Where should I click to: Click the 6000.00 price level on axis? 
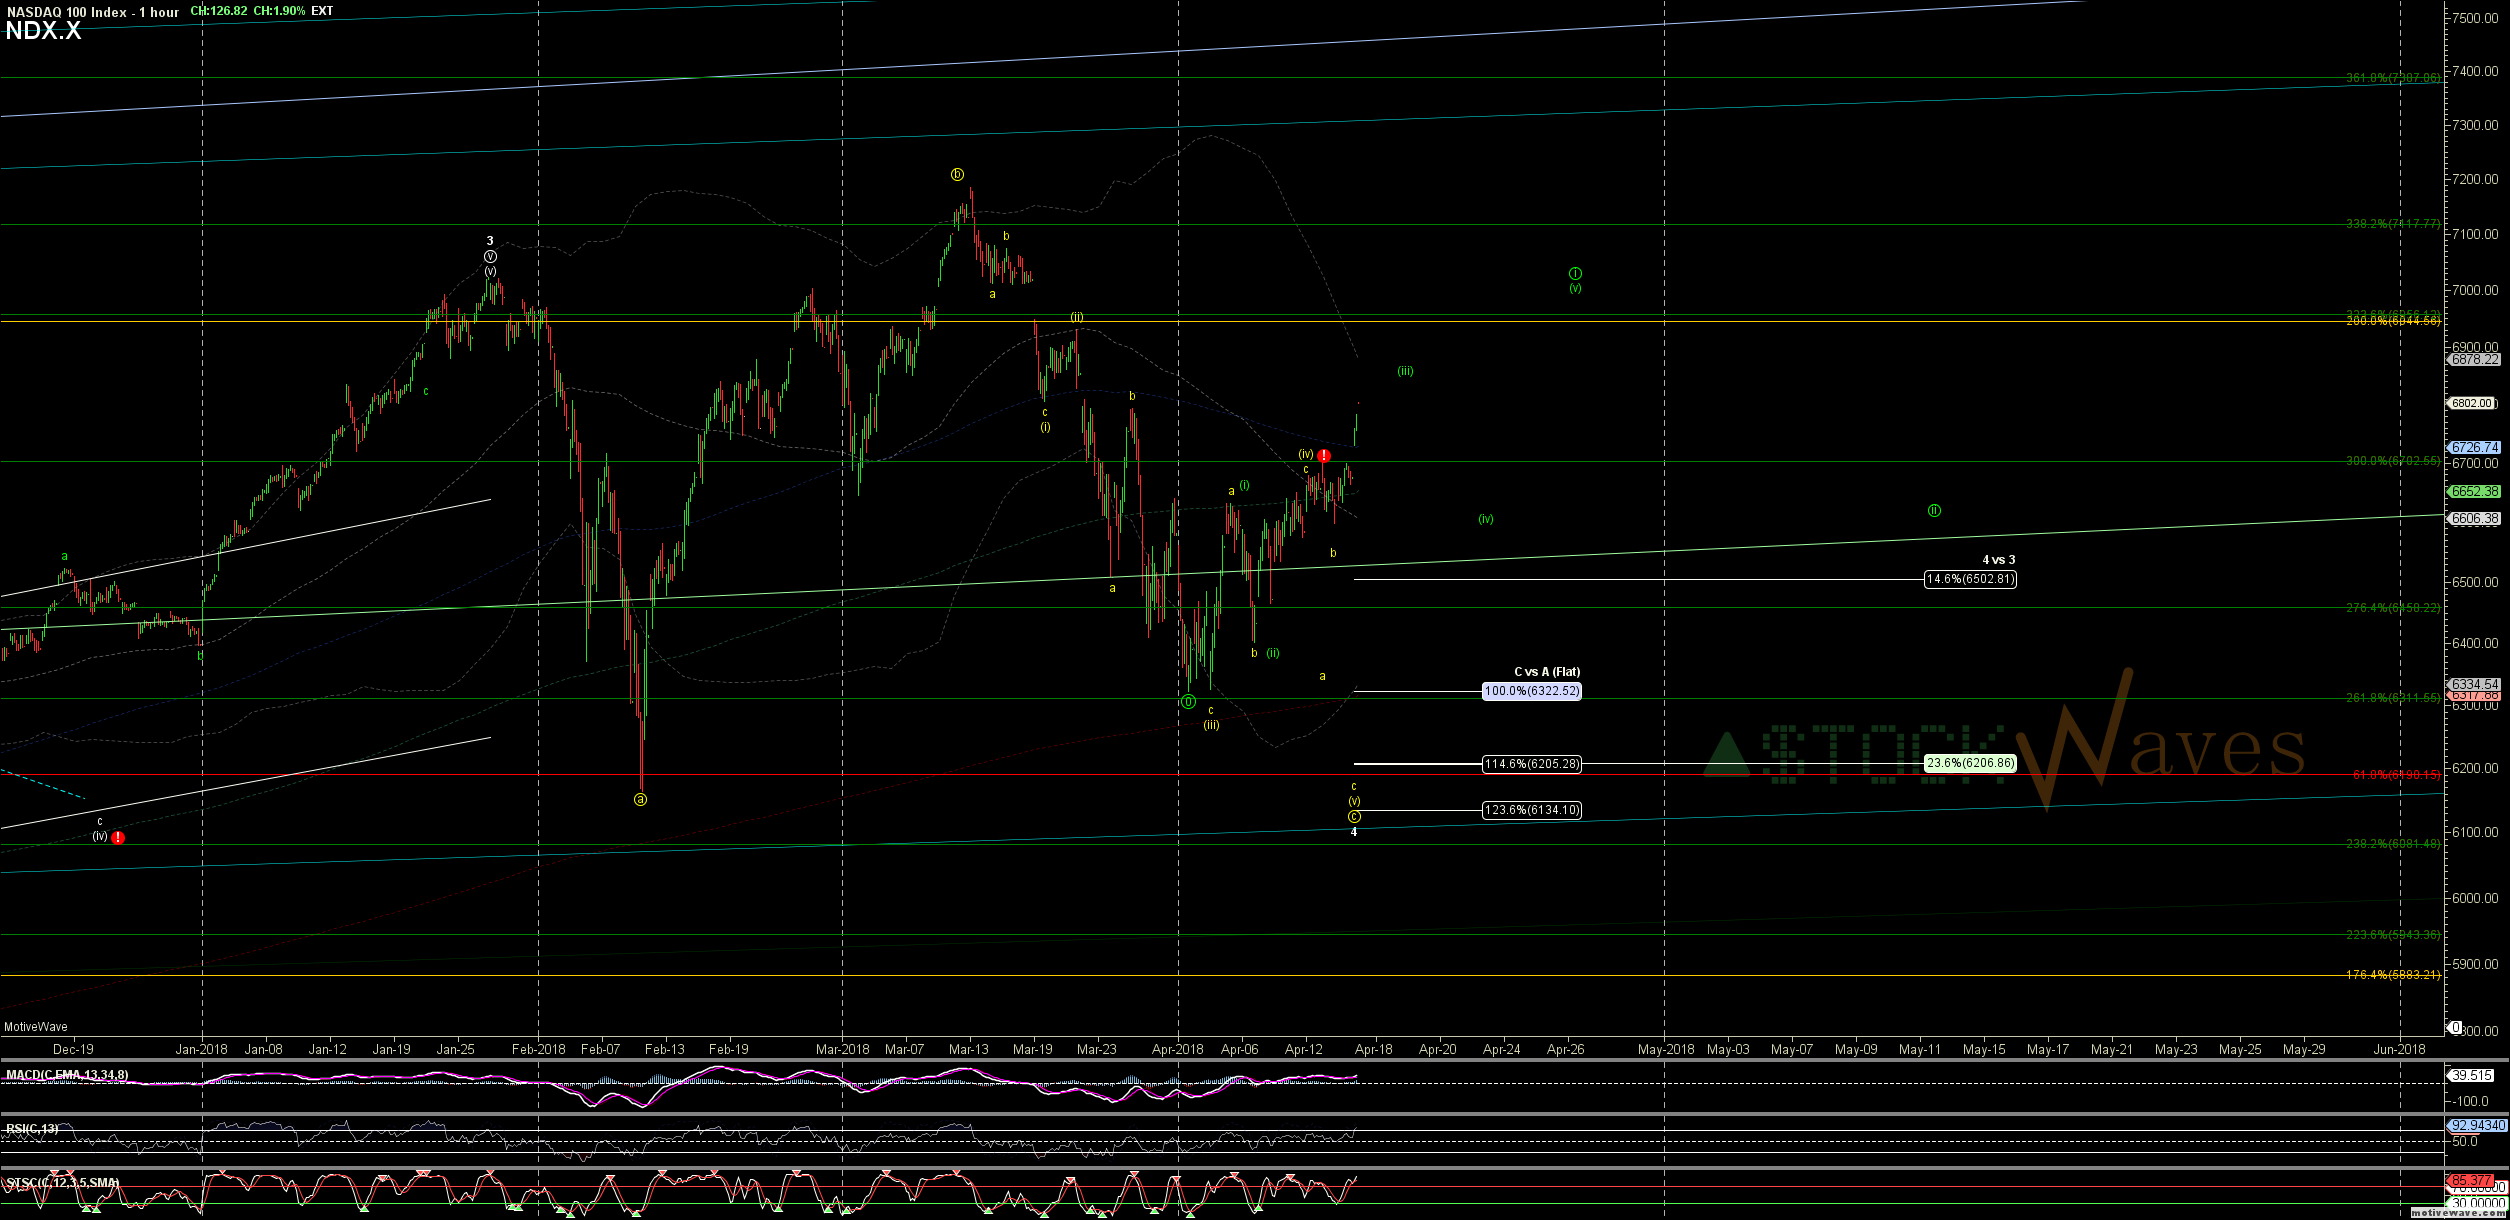point(2476,898)
